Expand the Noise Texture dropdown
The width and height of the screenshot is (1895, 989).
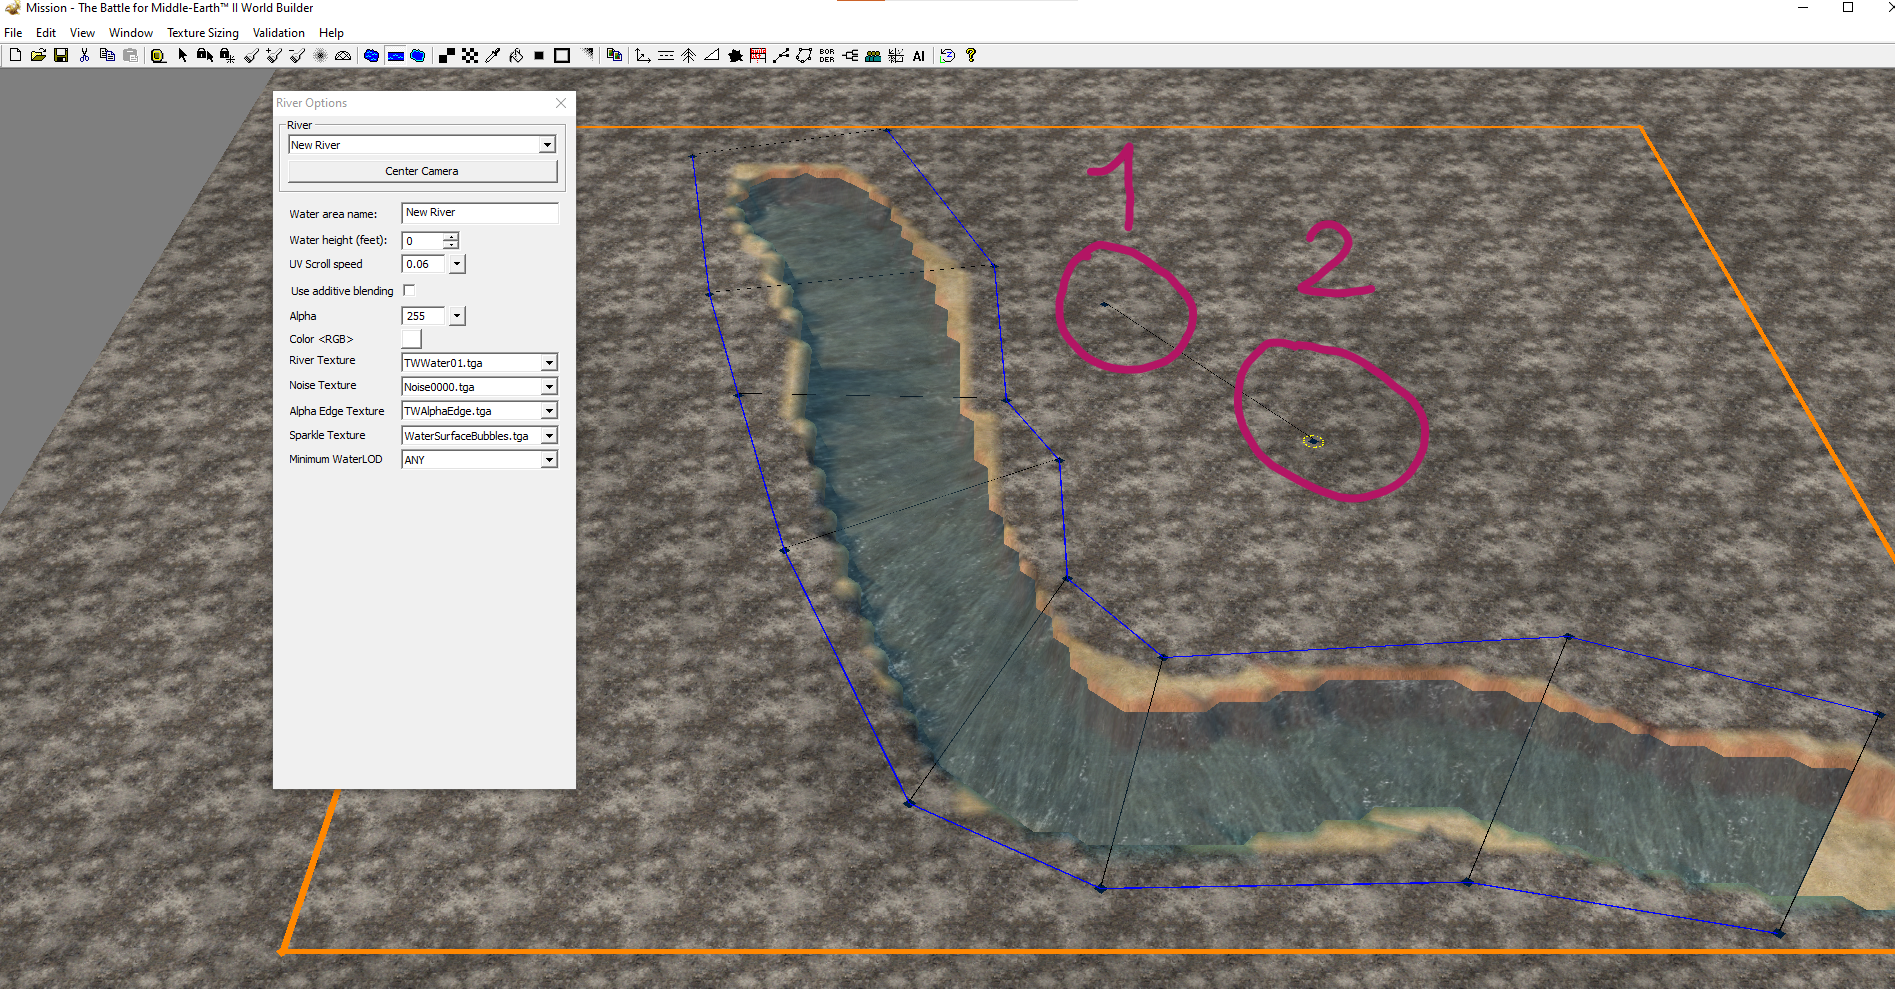[x=549, y=387]
